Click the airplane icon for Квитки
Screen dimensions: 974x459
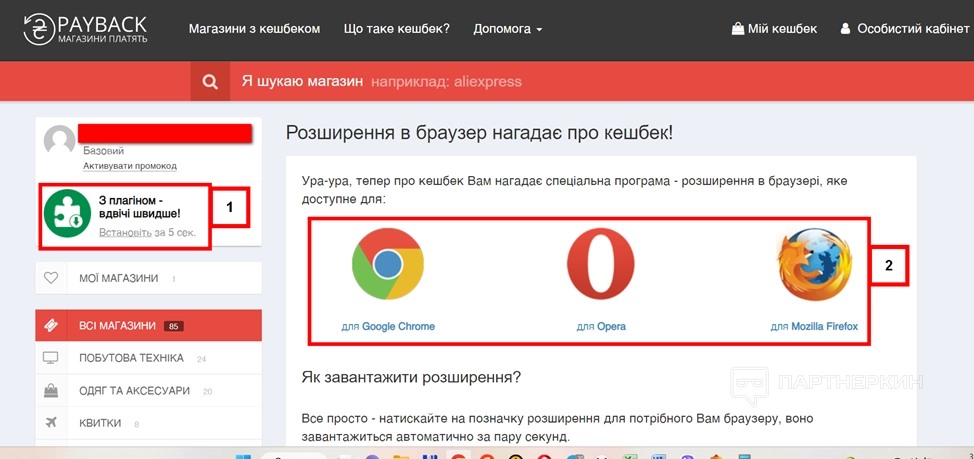pyautogui.click(x=50, y=423)
